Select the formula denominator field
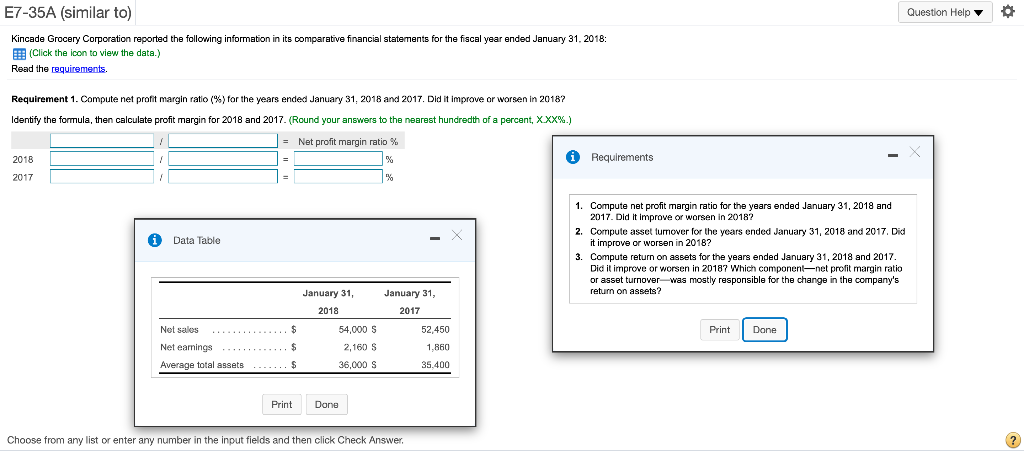 (x=223, y=141)
